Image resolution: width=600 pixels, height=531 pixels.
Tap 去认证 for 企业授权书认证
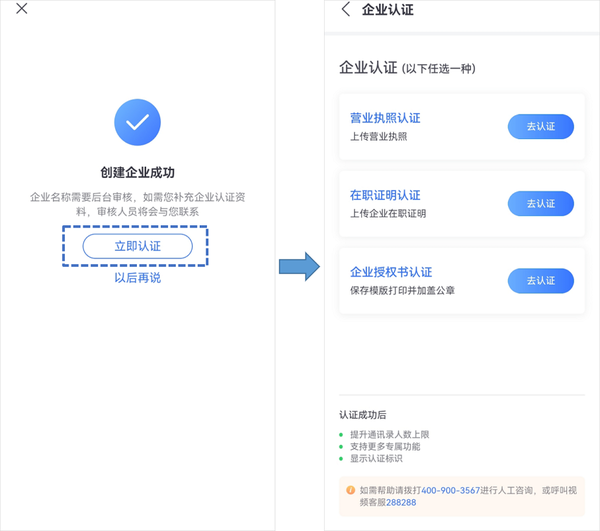pos(541,281)
